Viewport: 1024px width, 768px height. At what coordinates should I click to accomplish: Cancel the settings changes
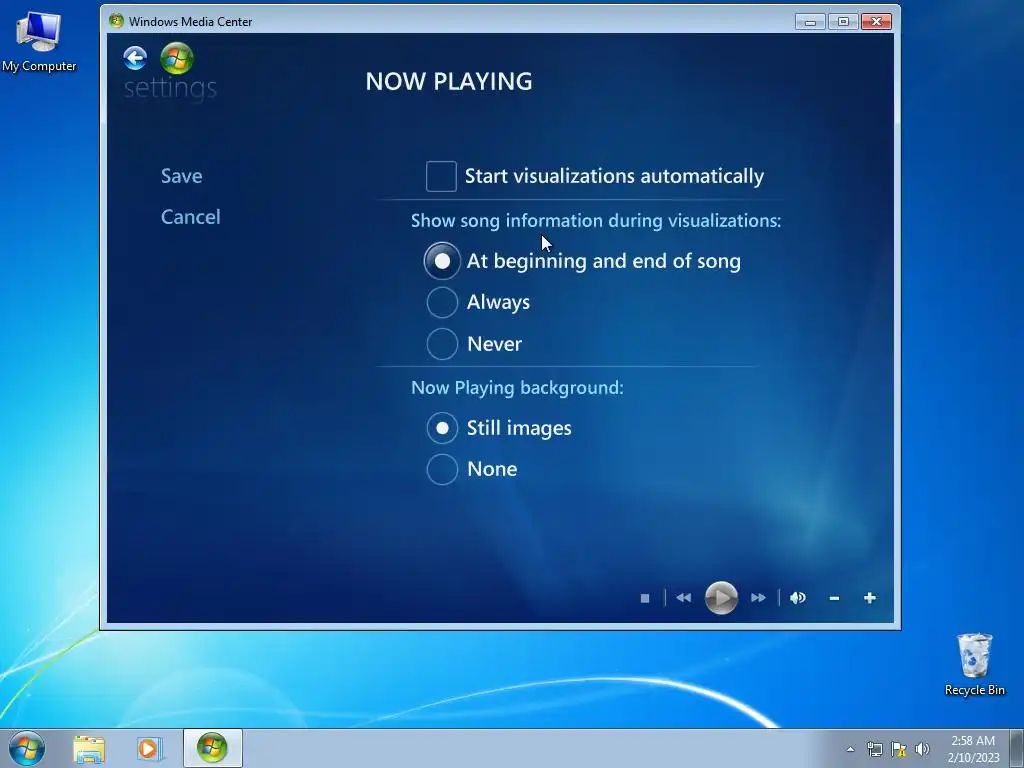click(x=191, y=217)
